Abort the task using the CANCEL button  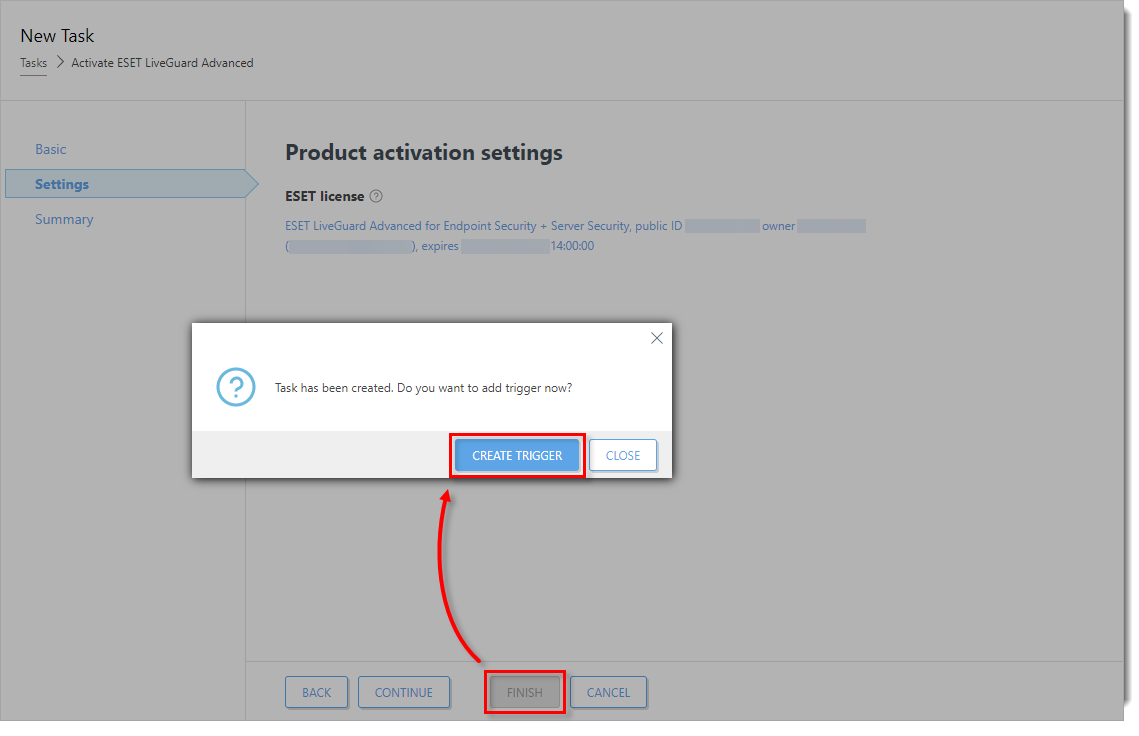[x=608, y=692]
